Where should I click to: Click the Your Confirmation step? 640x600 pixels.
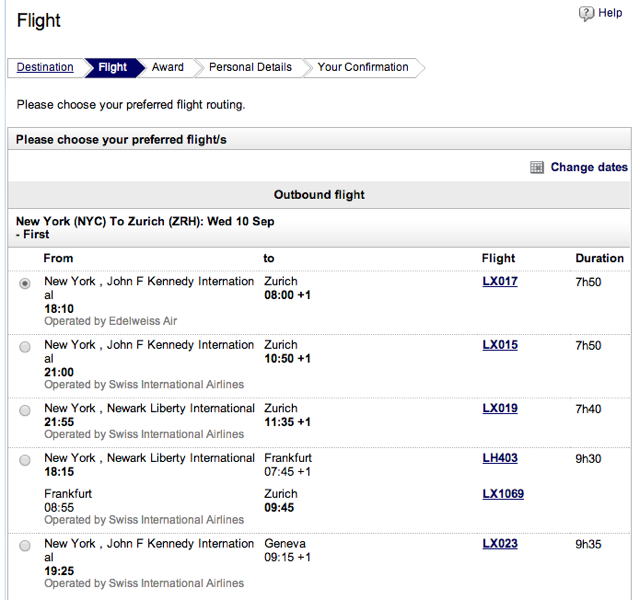(363, 67)
